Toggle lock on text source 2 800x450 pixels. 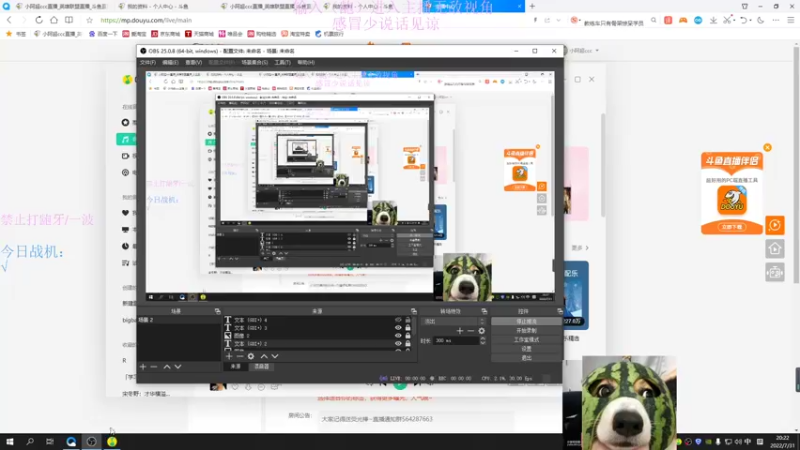[x=408, y=343]
